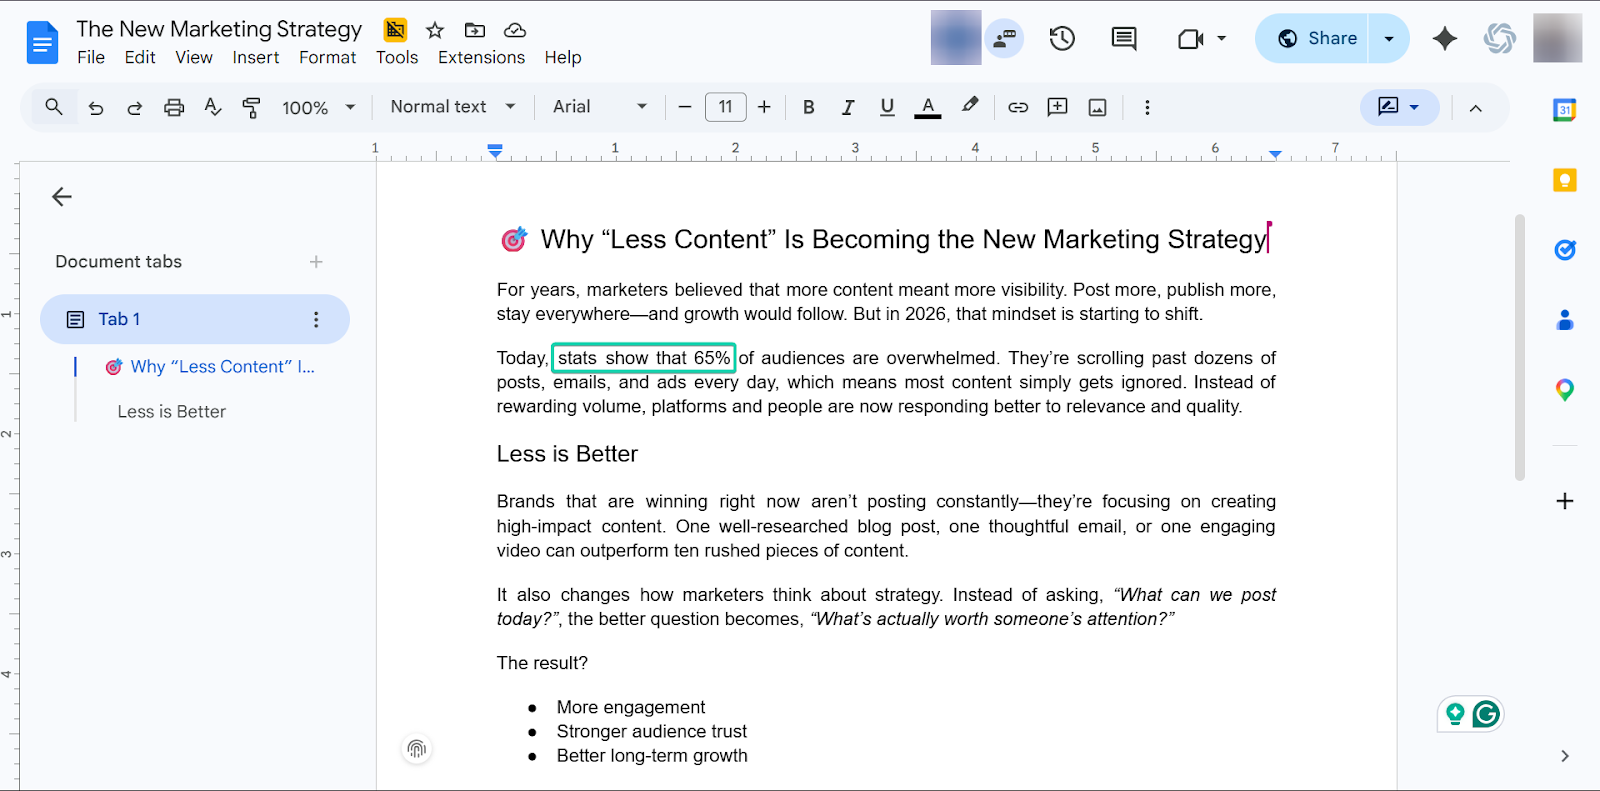This screenshot has width=1600, height=791.
Task: Toggle italic formatting
Action: [x=848, y=108]
